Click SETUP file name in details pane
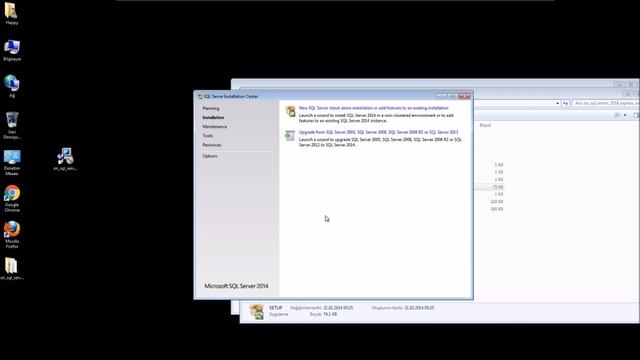 point(276,308)
